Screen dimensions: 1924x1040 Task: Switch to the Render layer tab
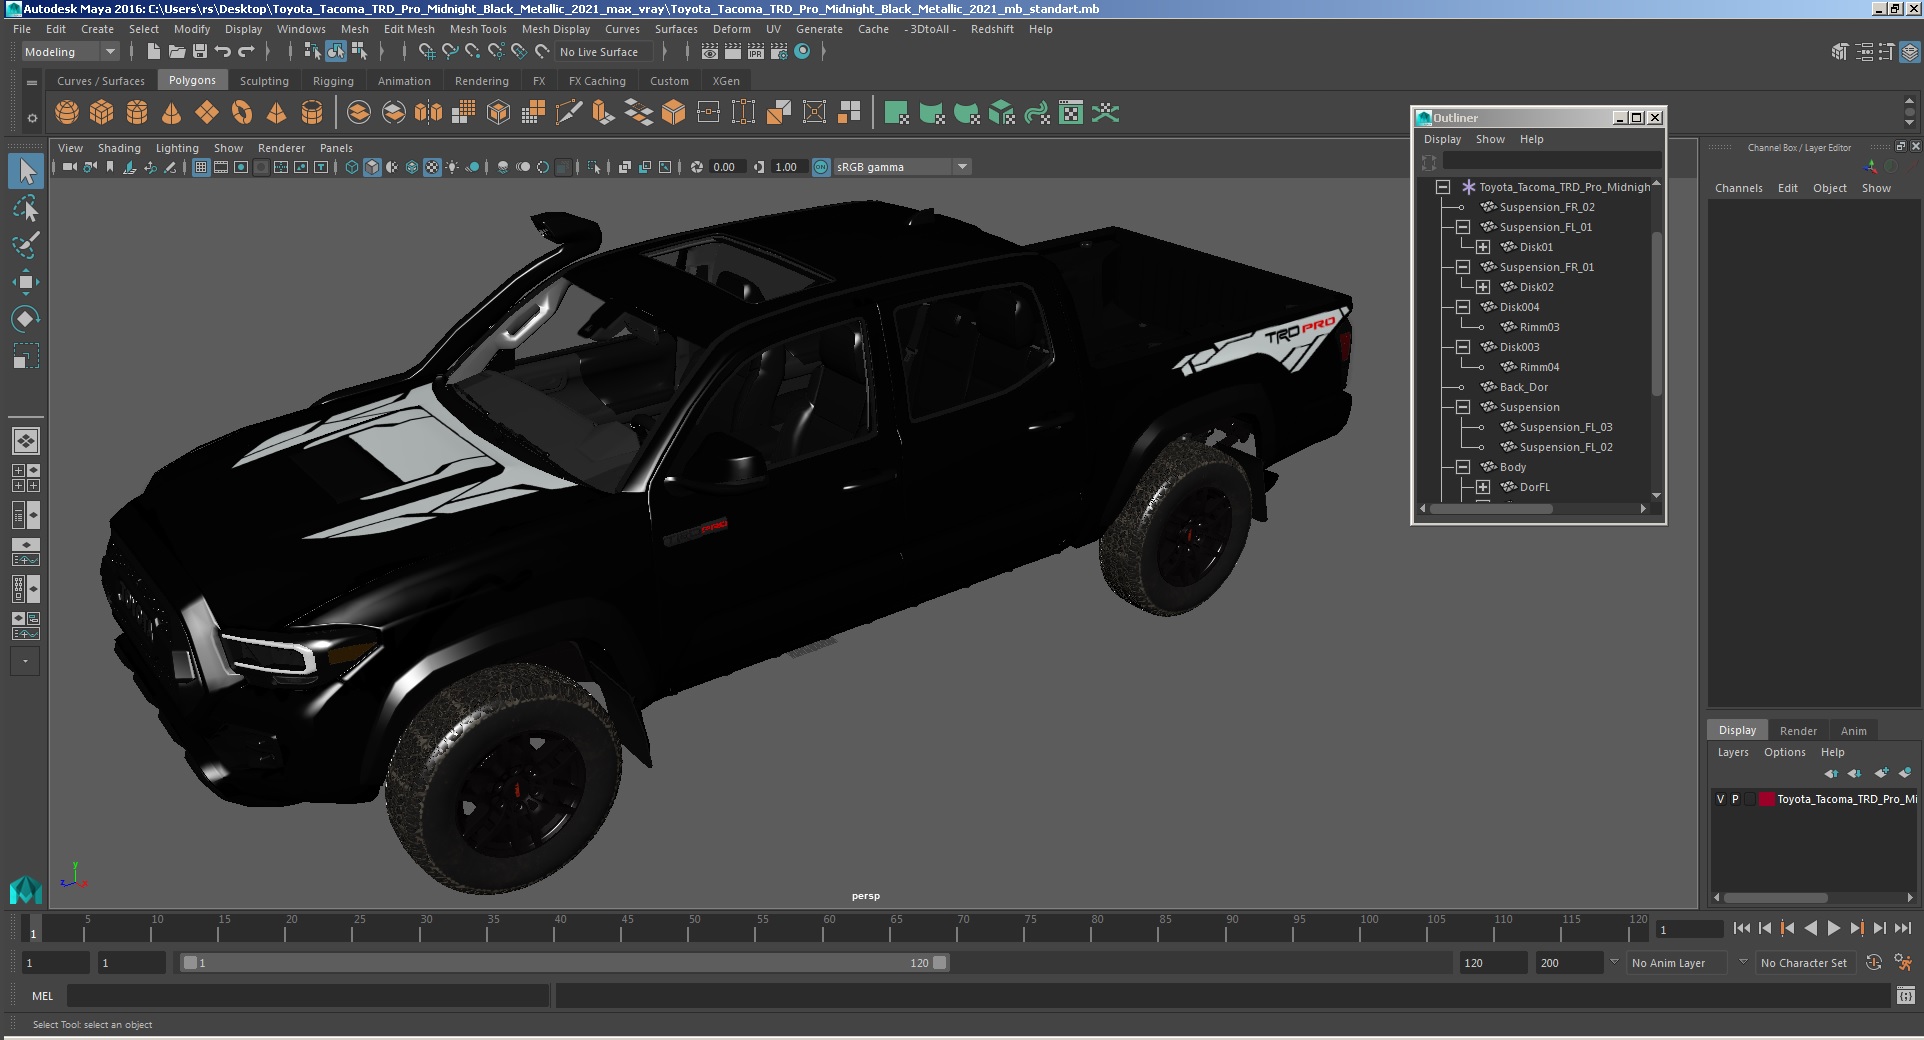[x=1798, y=731]
